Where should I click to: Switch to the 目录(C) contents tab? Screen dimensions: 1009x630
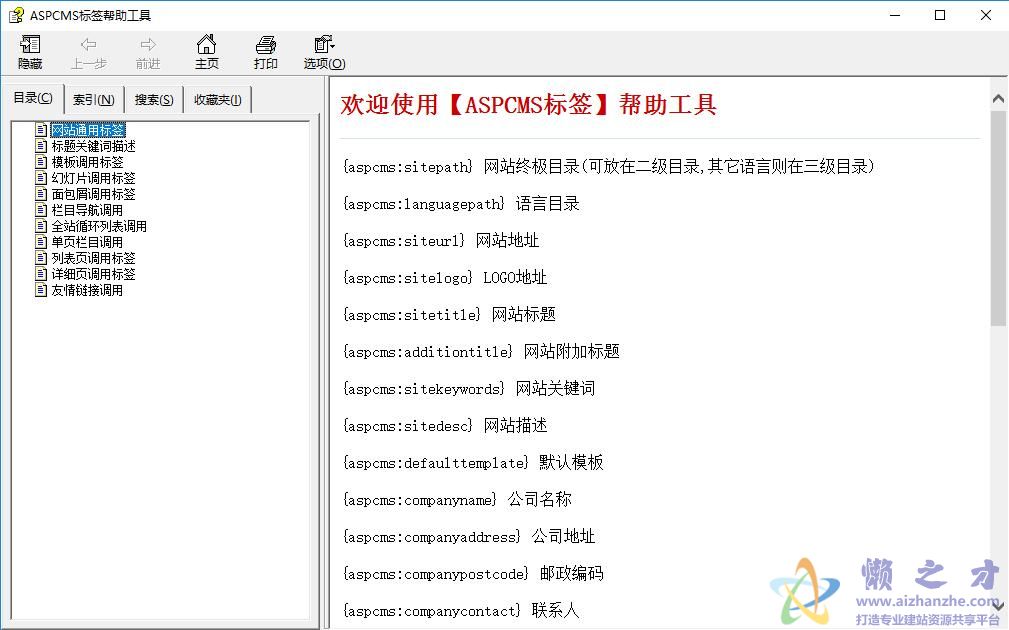click(33, 98)
